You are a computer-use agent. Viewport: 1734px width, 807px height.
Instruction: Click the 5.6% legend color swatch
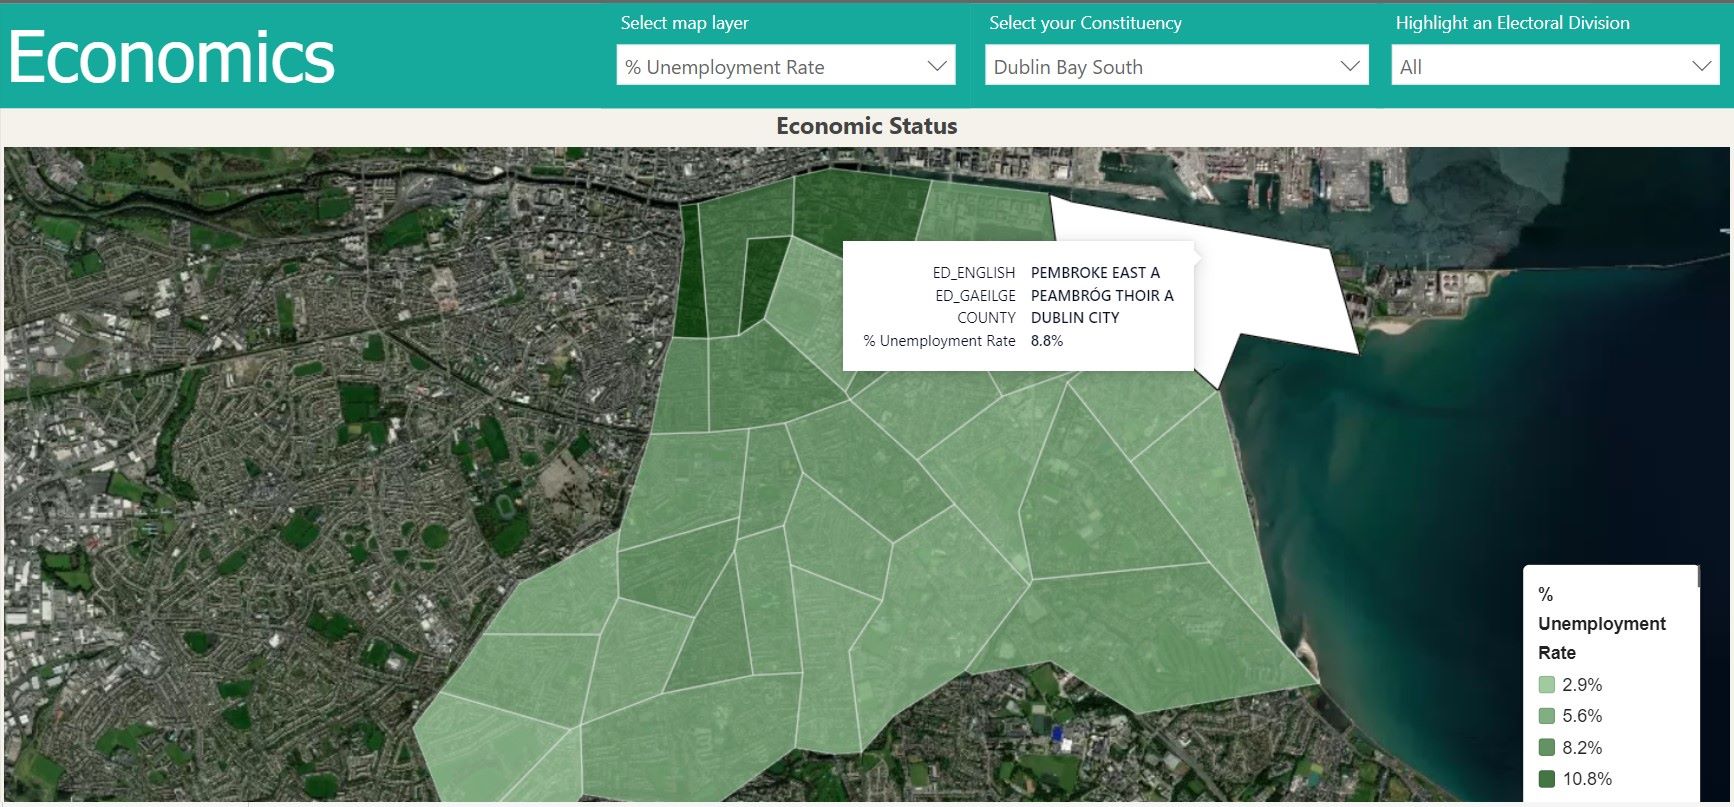[x=1547, y=716]
